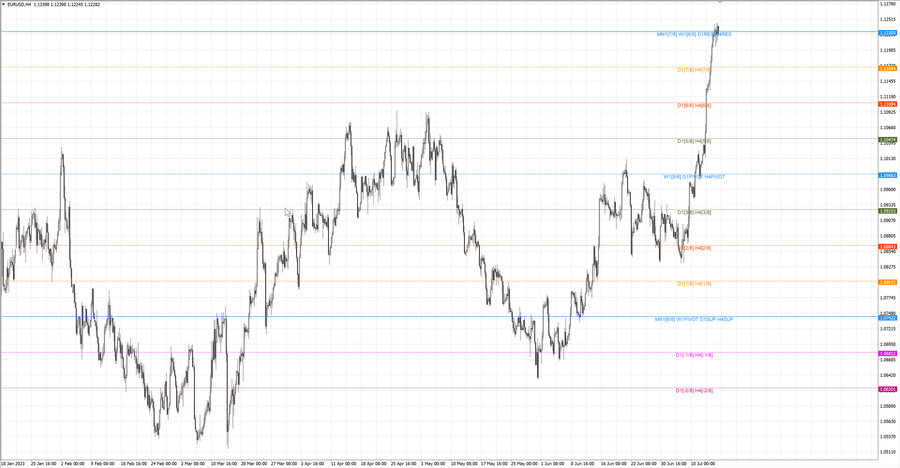The height and width of the screenshot is (468, 900).
Task: Click the blue price tag on the H4PIVOT line
Action: tap(887, 176)
